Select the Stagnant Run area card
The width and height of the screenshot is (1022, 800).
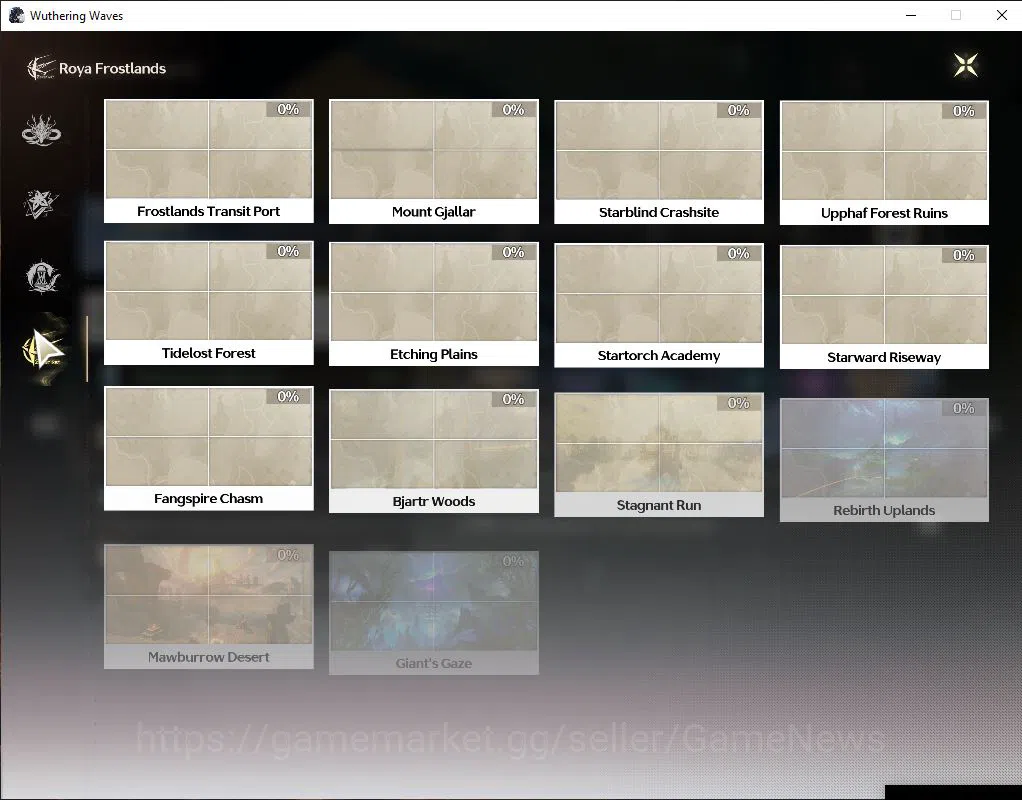659,454
